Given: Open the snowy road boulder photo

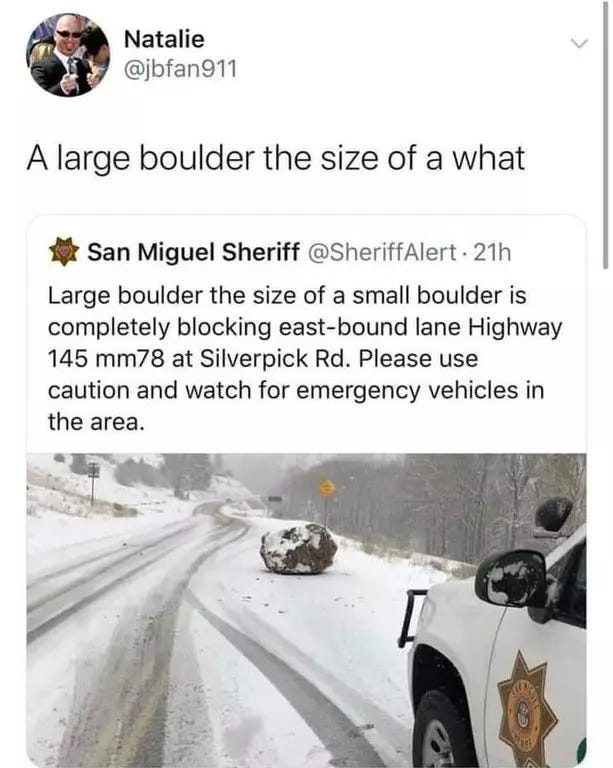Looking at the screenshot, I should [306, 610].
